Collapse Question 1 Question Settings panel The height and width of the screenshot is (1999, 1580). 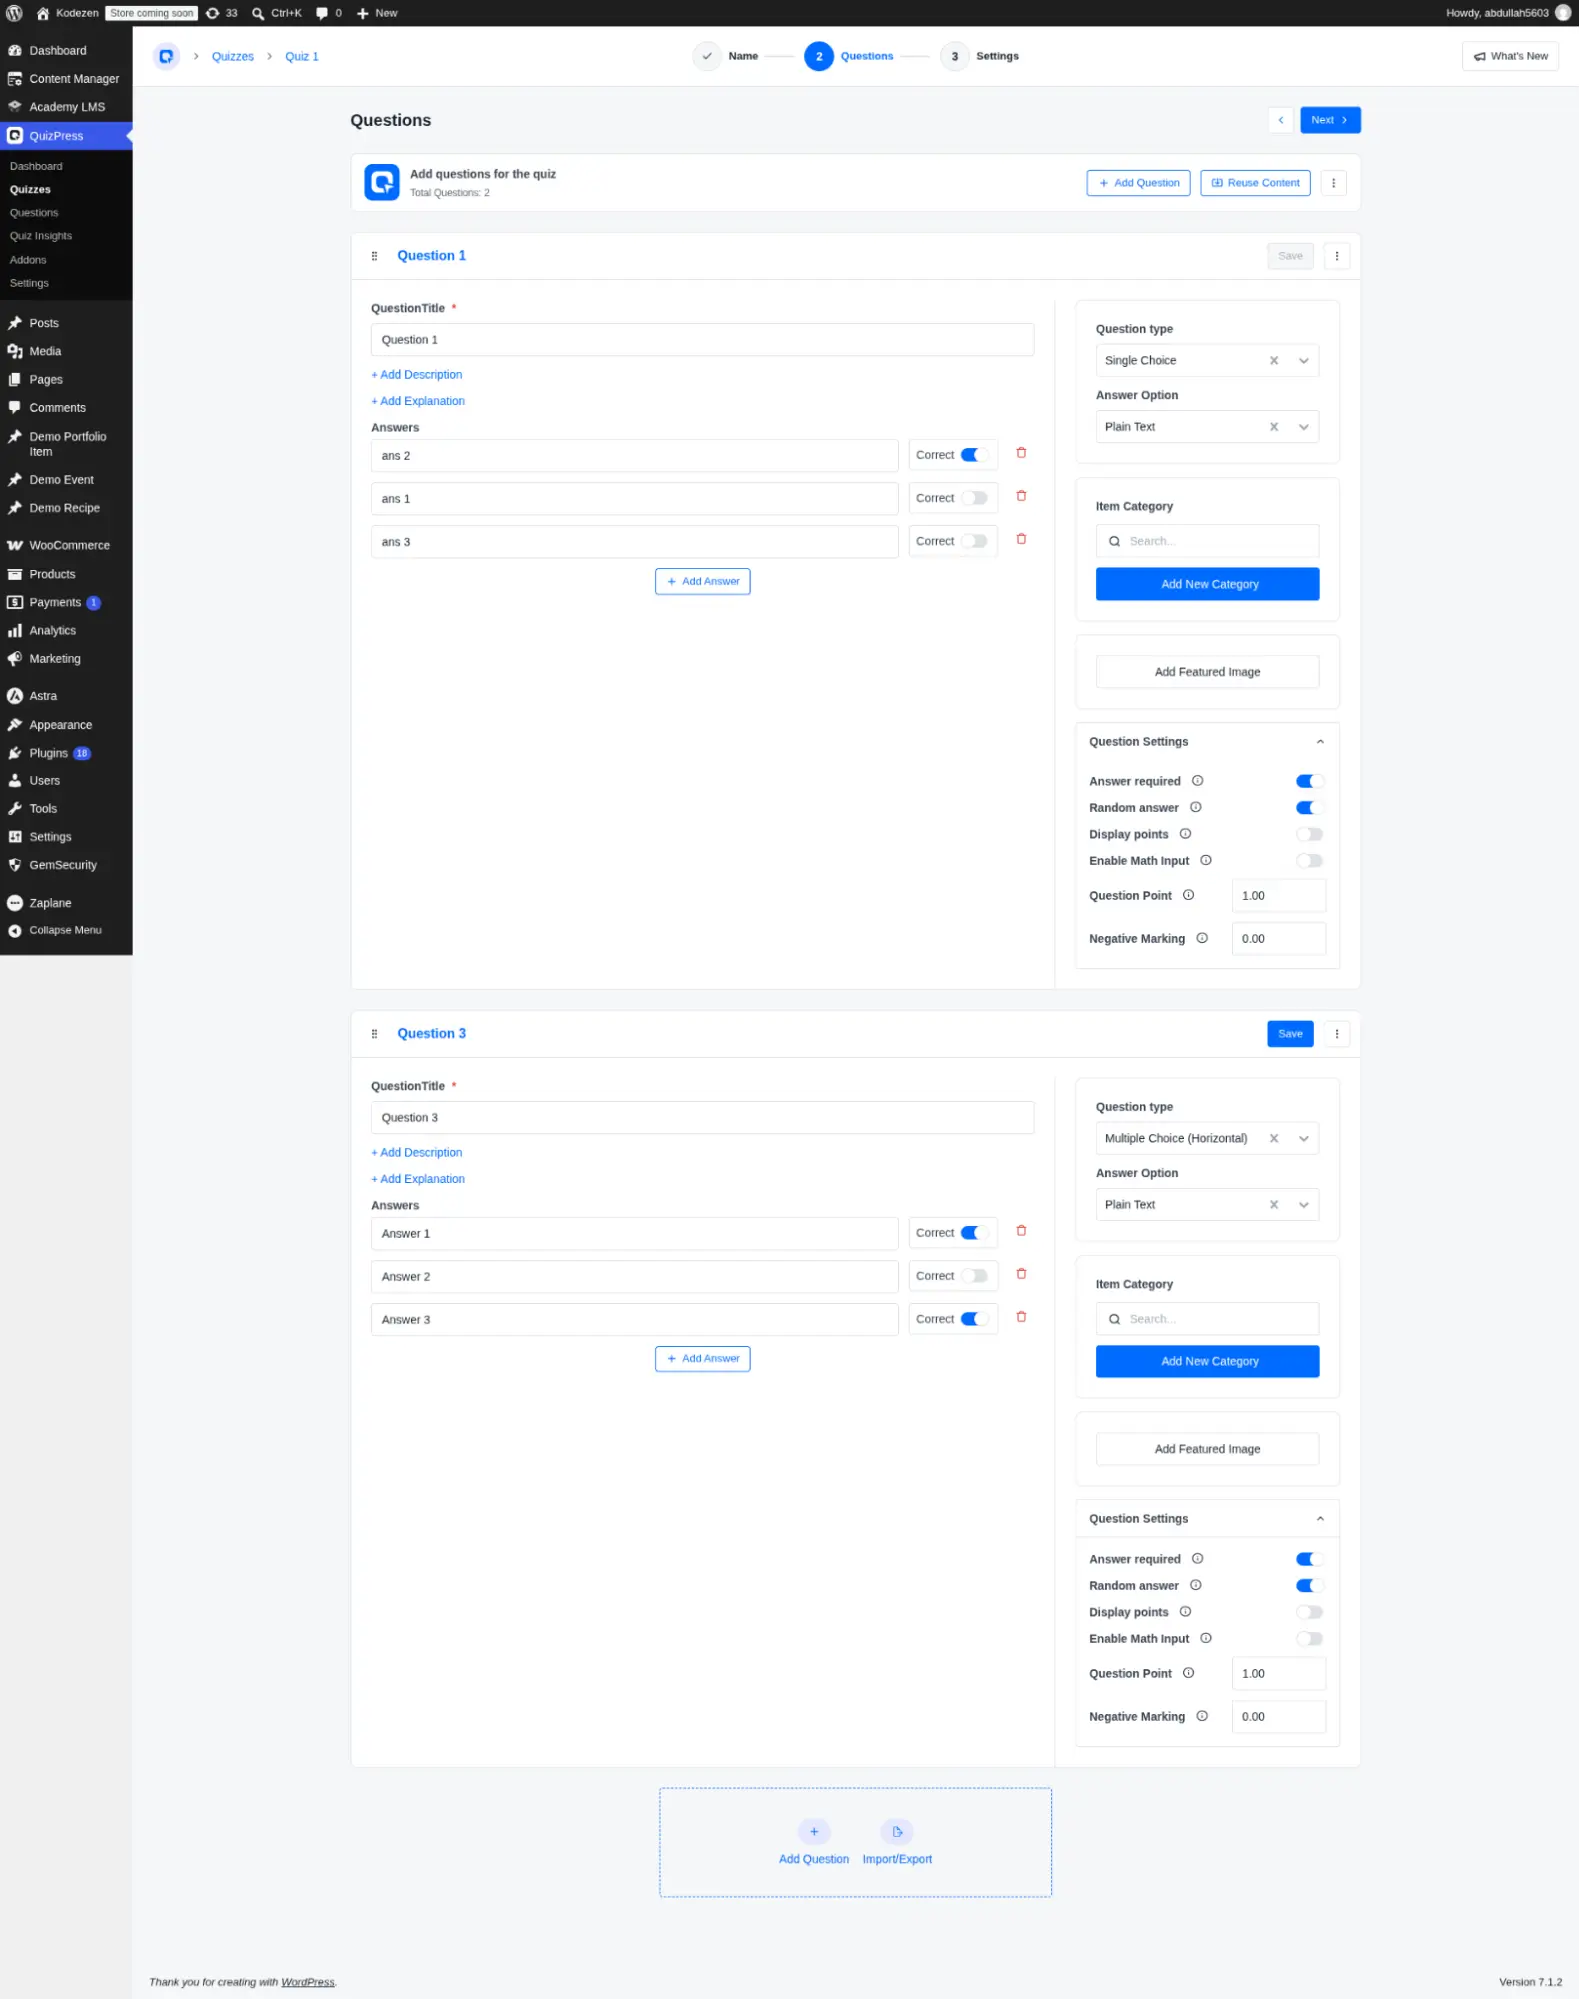pos(1320,742)
